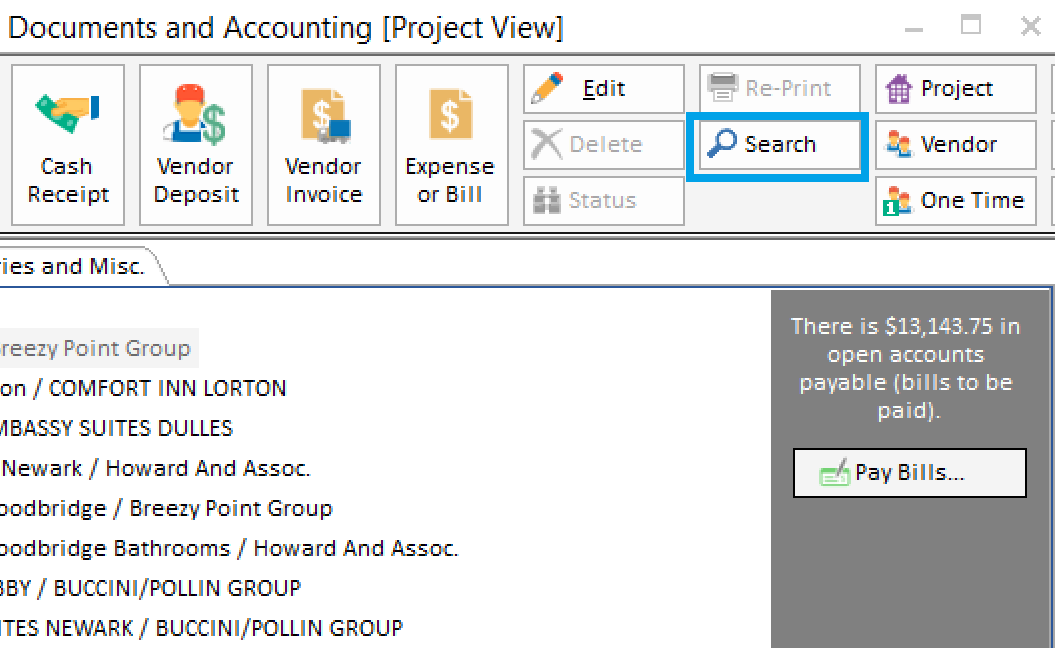Click the Edit pencil button

pos(603,89)
